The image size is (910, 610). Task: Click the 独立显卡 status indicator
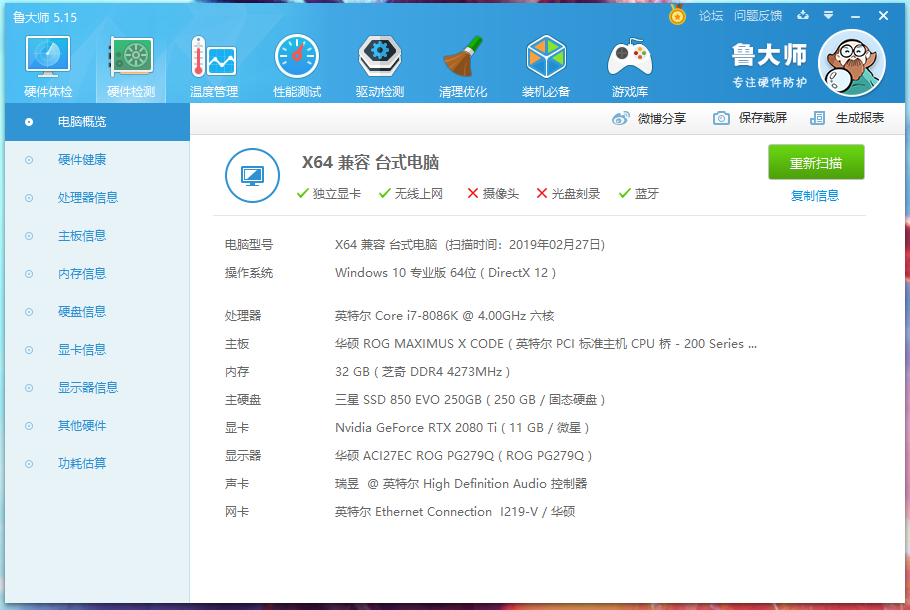coord(328,194)
